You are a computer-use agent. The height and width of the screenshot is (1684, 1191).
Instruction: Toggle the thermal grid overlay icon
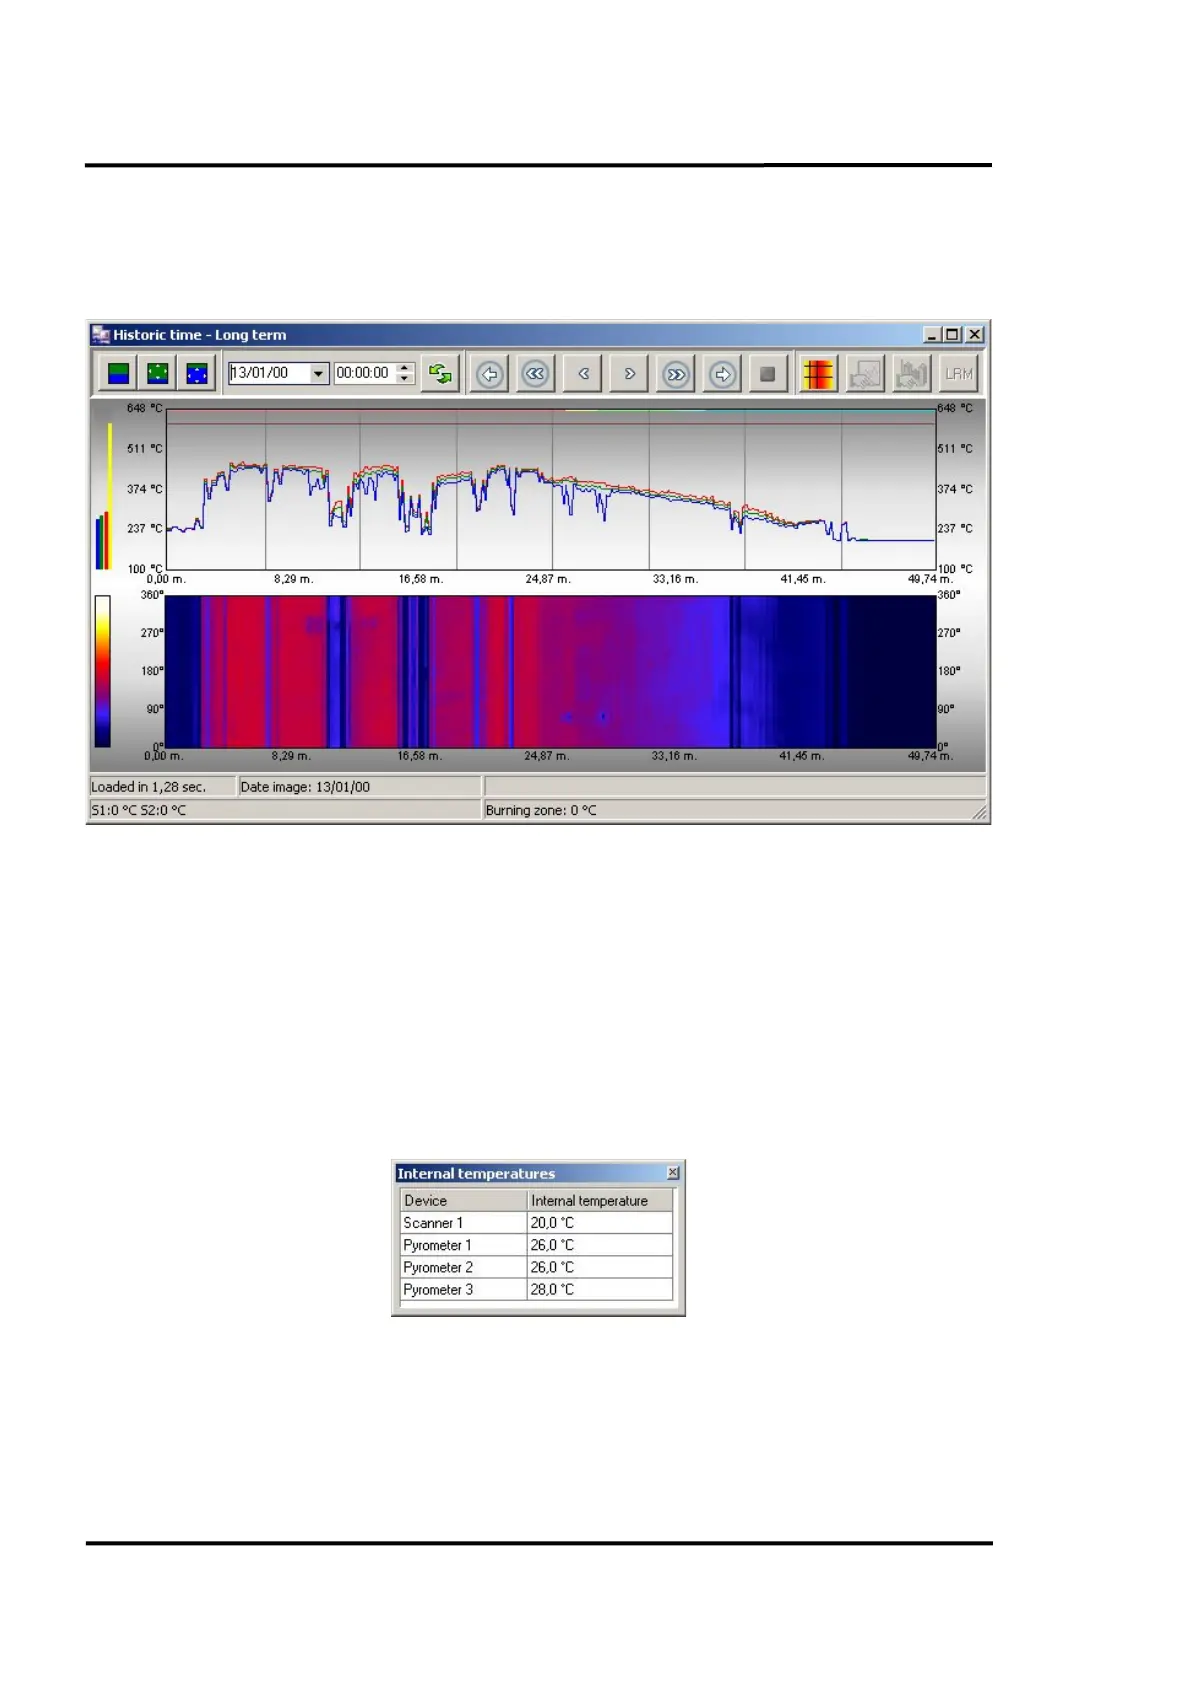tap(818, 374)
